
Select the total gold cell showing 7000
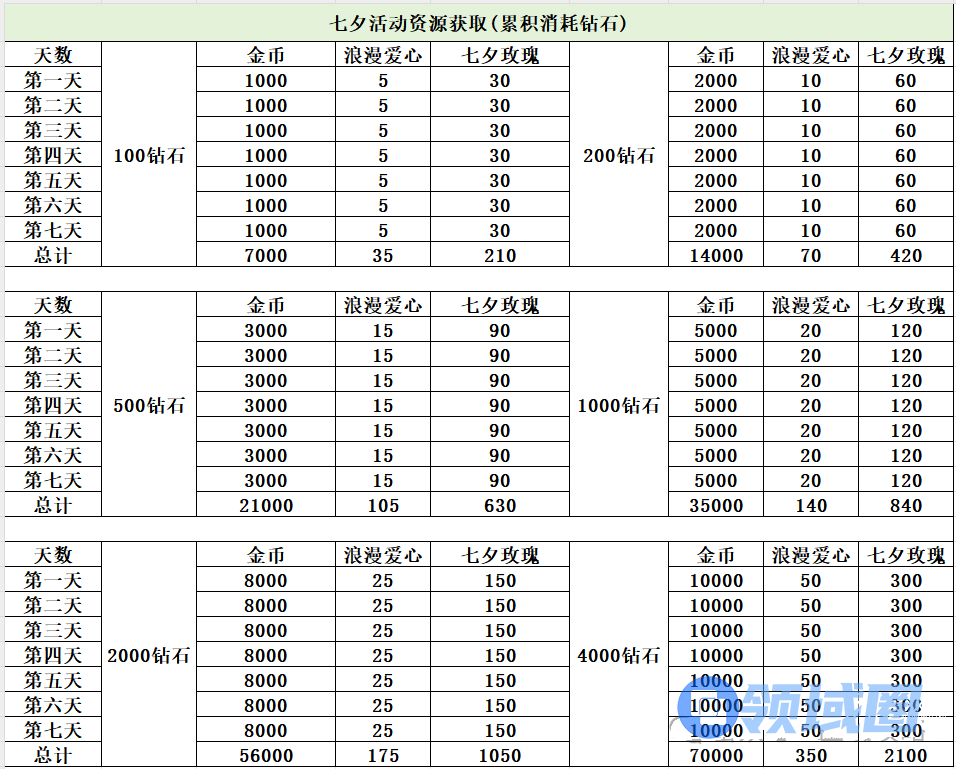(x=266, y=255)
